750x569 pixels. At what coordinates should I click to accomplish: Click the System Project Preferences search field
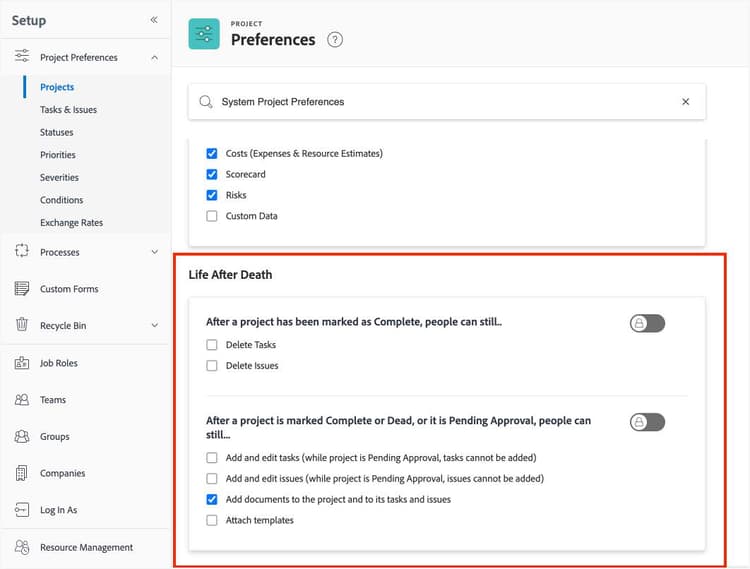tap(440, 102)
